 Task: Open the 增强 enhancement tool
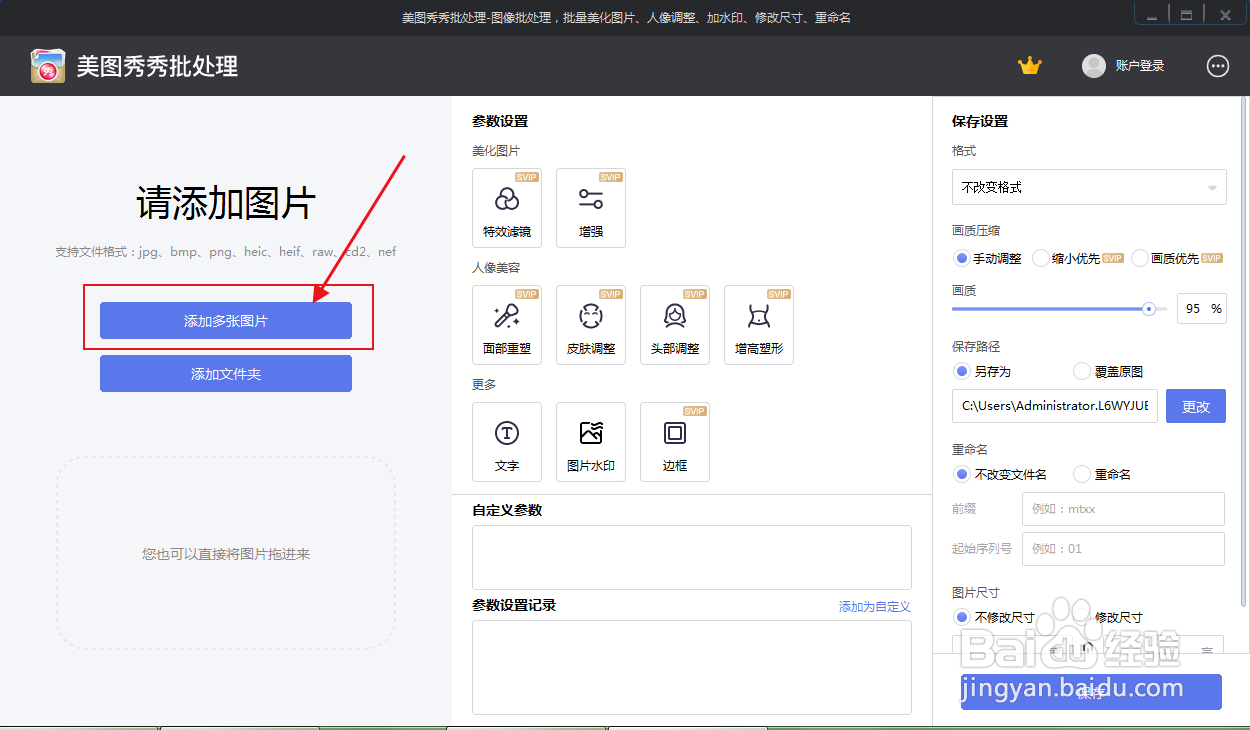(591, 208)
